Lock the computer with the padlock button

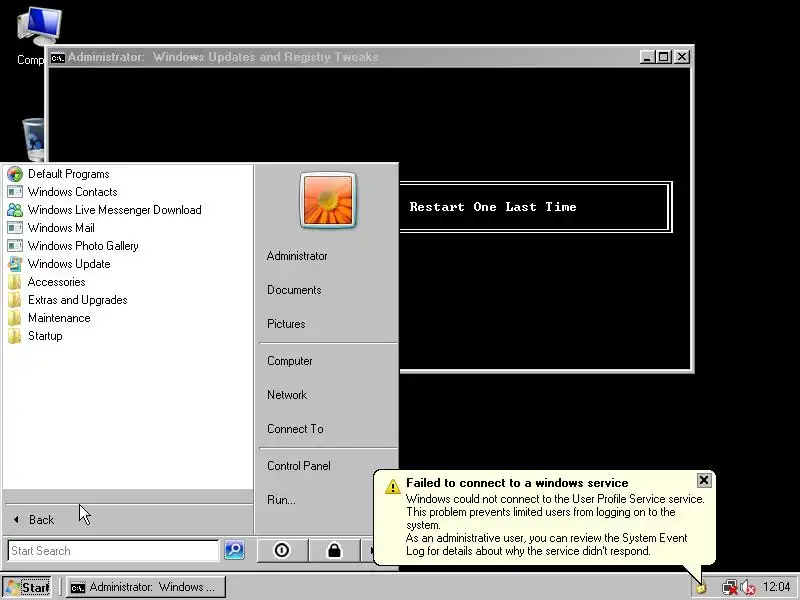pyautogui.click(x=334, y=550)
